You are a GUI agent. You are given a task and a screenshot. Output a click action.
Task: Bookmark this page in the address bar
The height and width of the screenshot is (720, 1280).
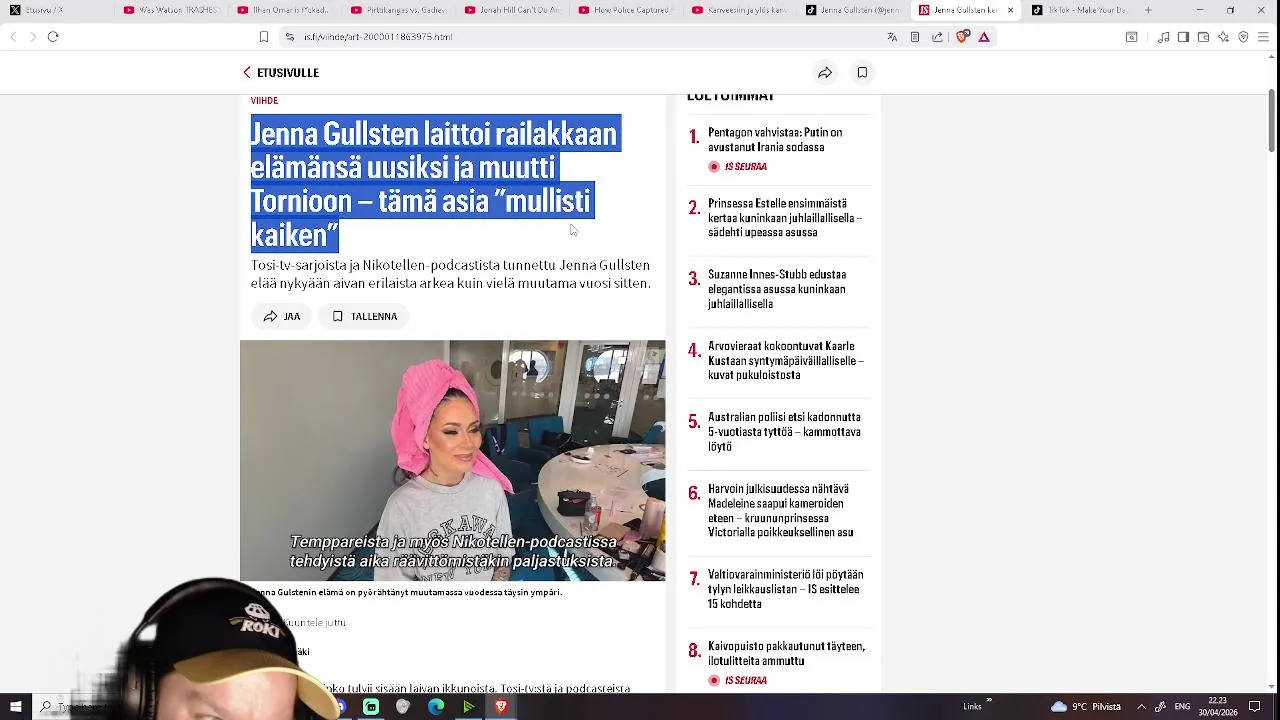pos(264,37)
